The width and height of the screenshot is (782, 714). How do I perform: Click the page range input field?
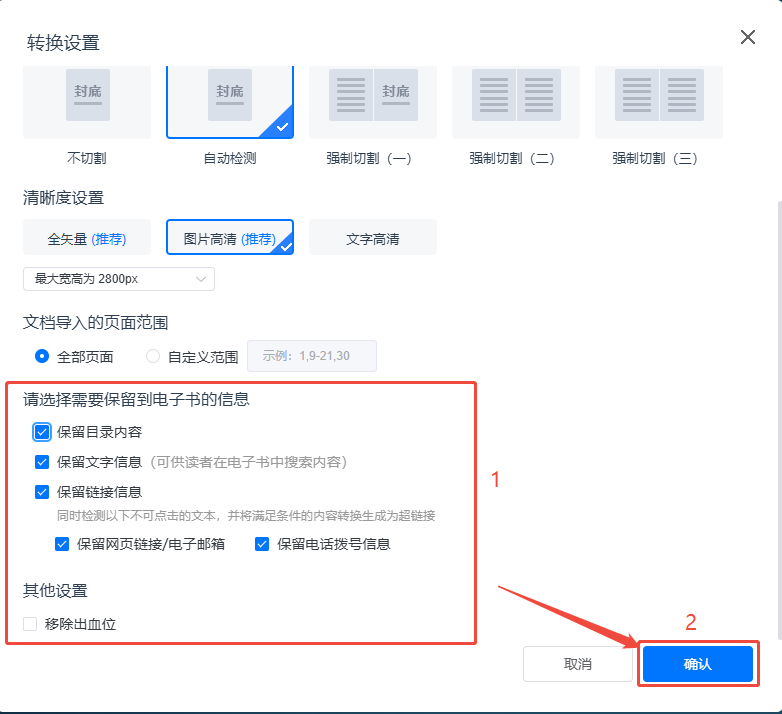point(312,356)
